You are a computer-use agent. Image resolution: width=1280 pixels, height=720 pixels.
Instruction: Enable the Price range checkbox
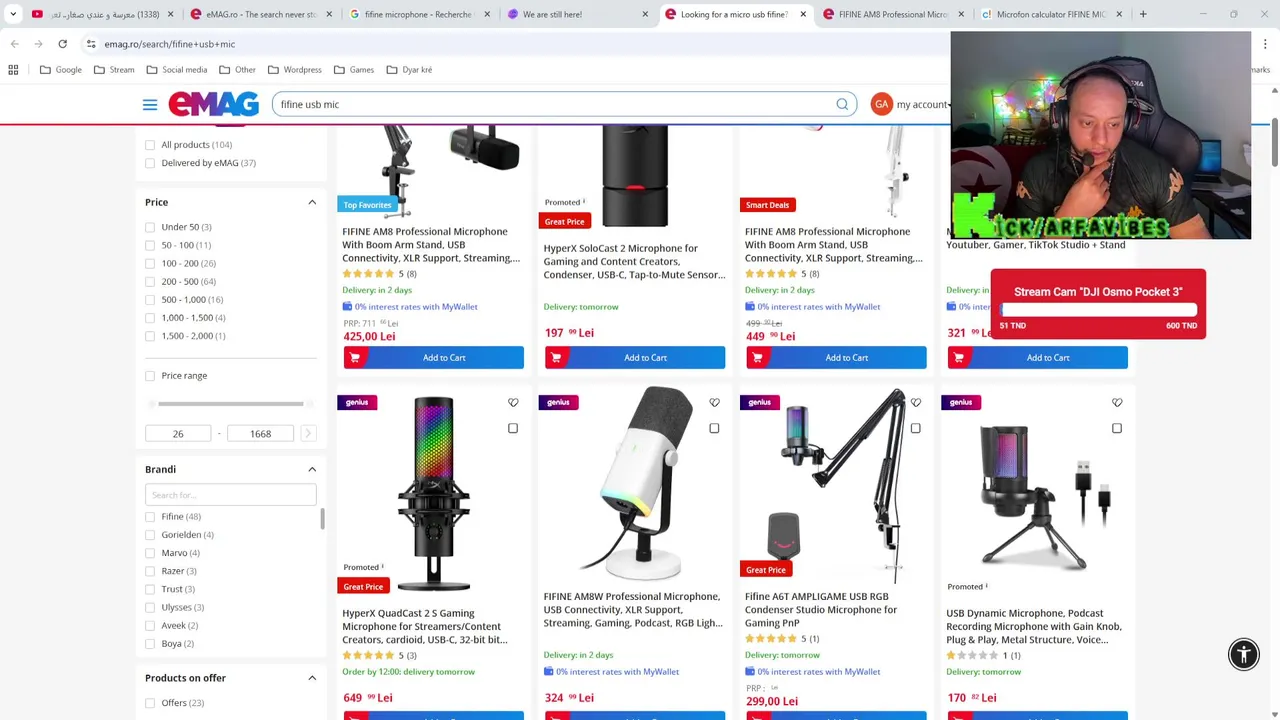tap(150, 376)
